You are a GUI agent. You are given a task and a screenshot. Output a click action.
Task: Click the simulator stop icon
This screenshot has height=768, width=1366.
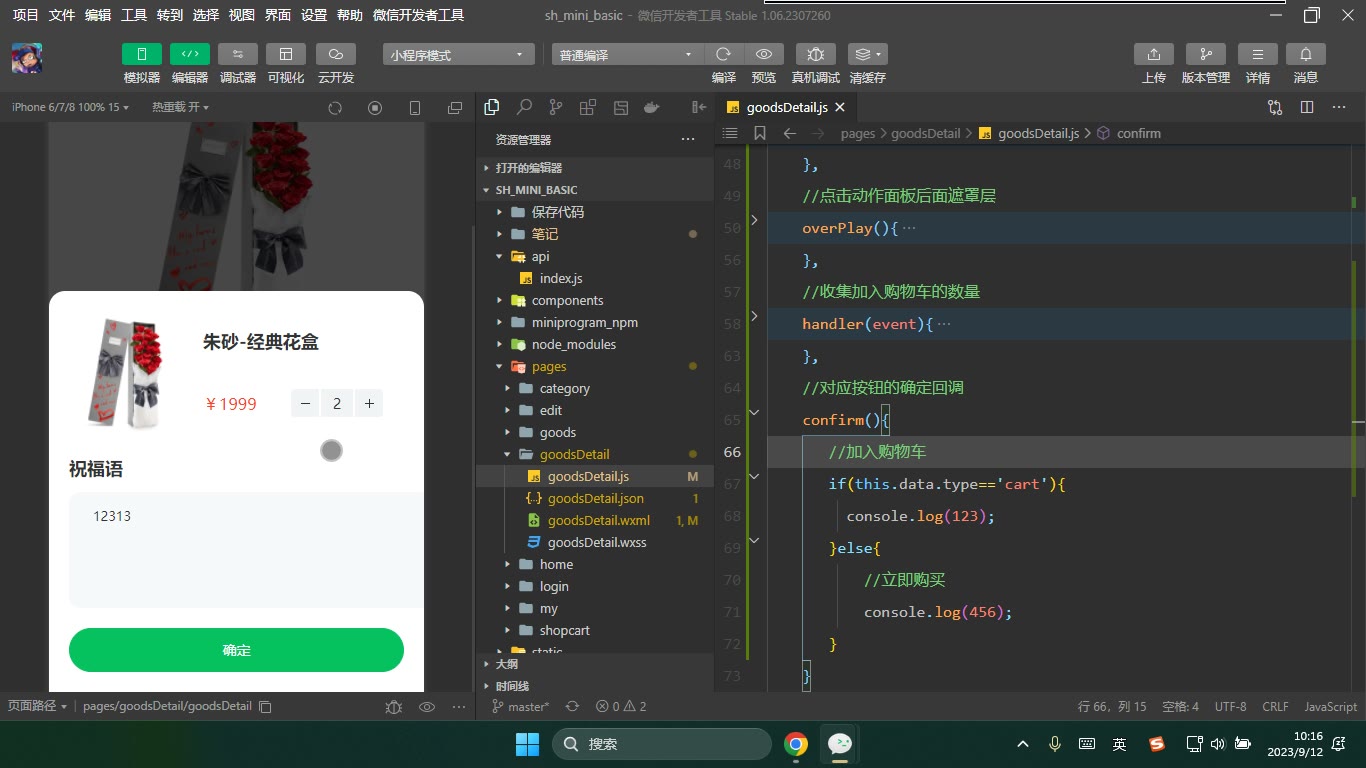(375, 108)
